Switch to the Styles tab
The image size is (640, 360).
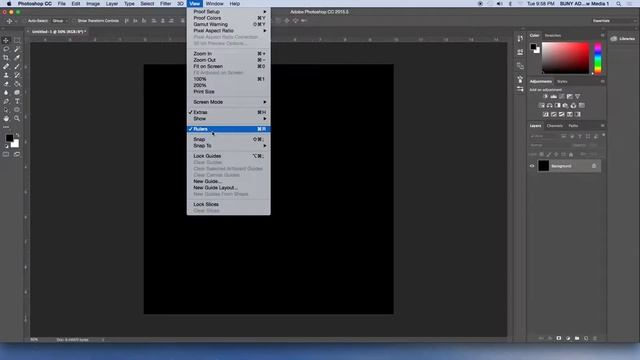pyautogui.click(x=562, y=82)
